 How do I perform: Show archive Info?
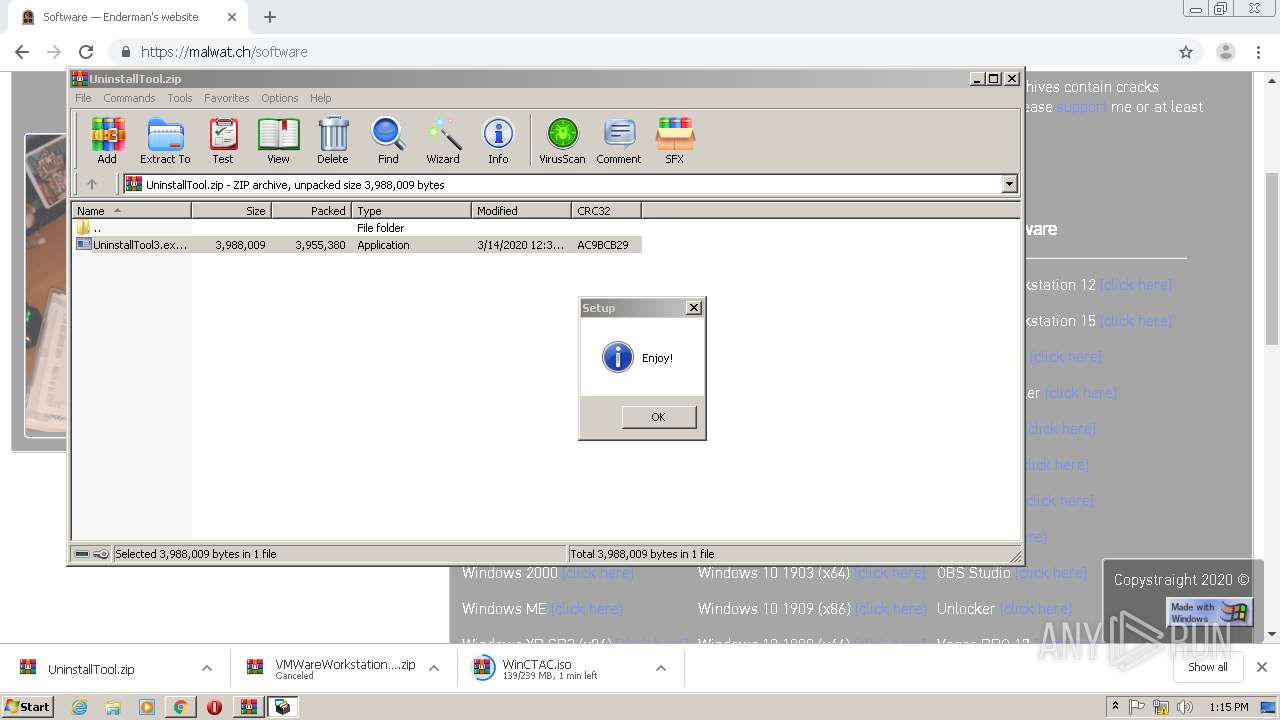[498, 140]
